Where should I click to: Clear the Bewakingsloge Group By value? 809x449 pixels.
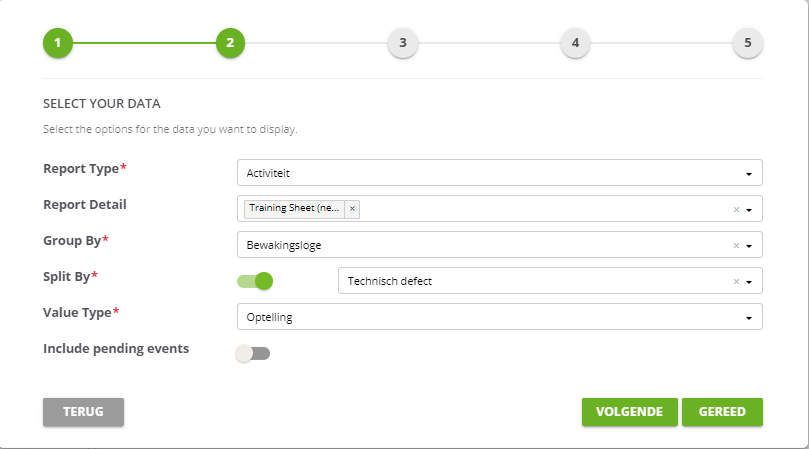coord(736,246)
